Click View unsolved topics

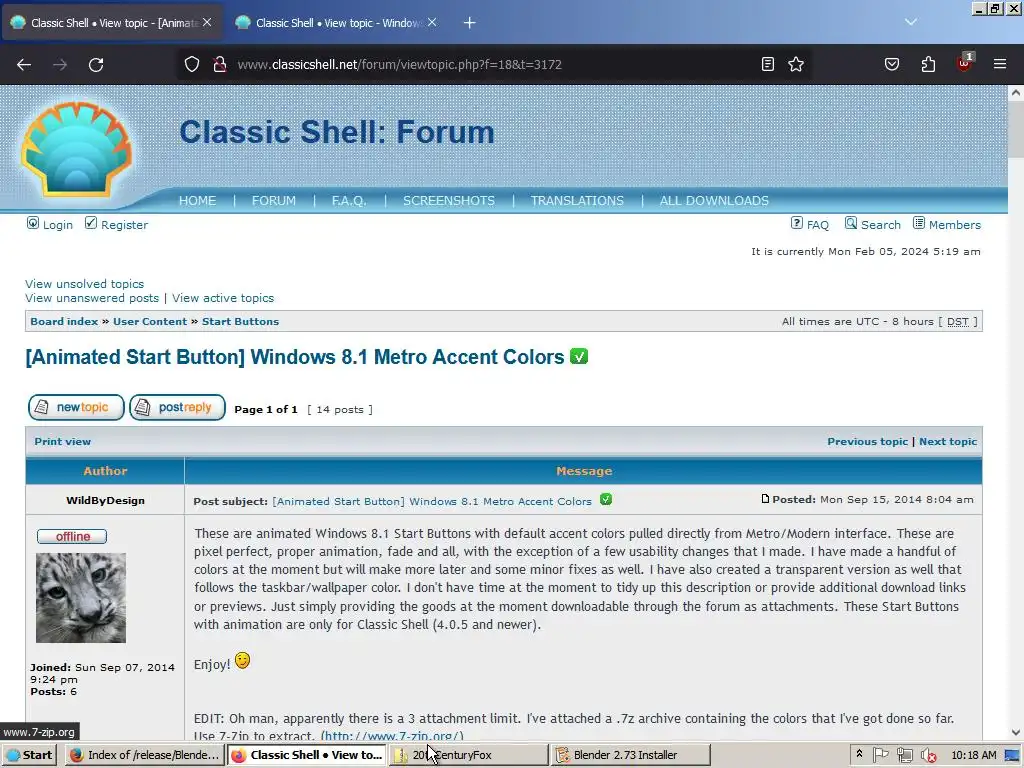pyautogui.click(x=84, y=284)
